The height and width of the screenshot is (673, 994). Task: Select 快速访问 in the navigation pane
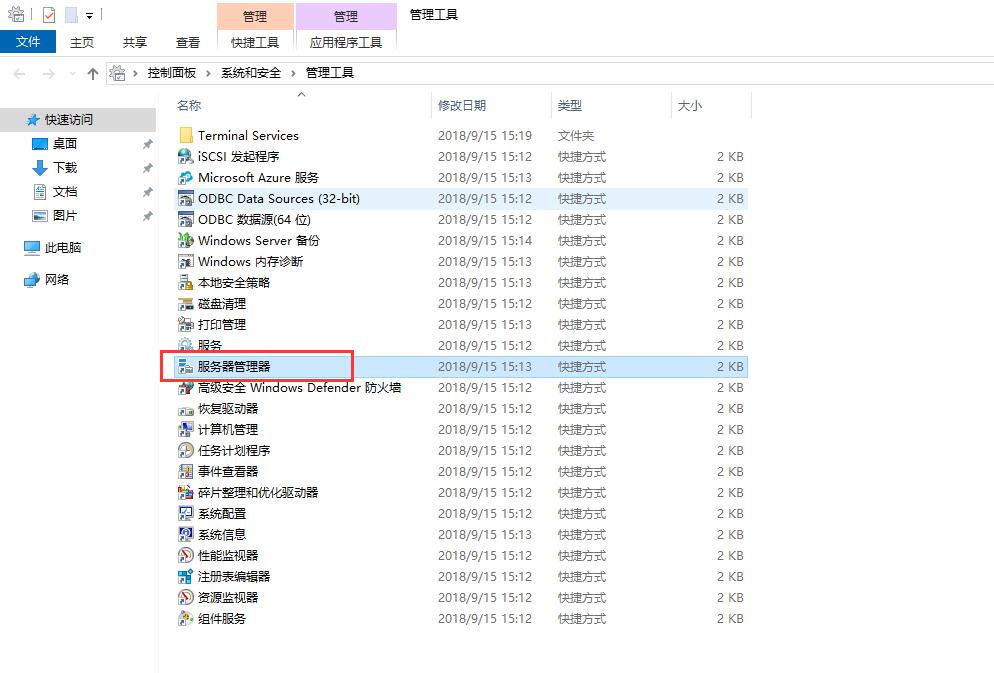68,120
